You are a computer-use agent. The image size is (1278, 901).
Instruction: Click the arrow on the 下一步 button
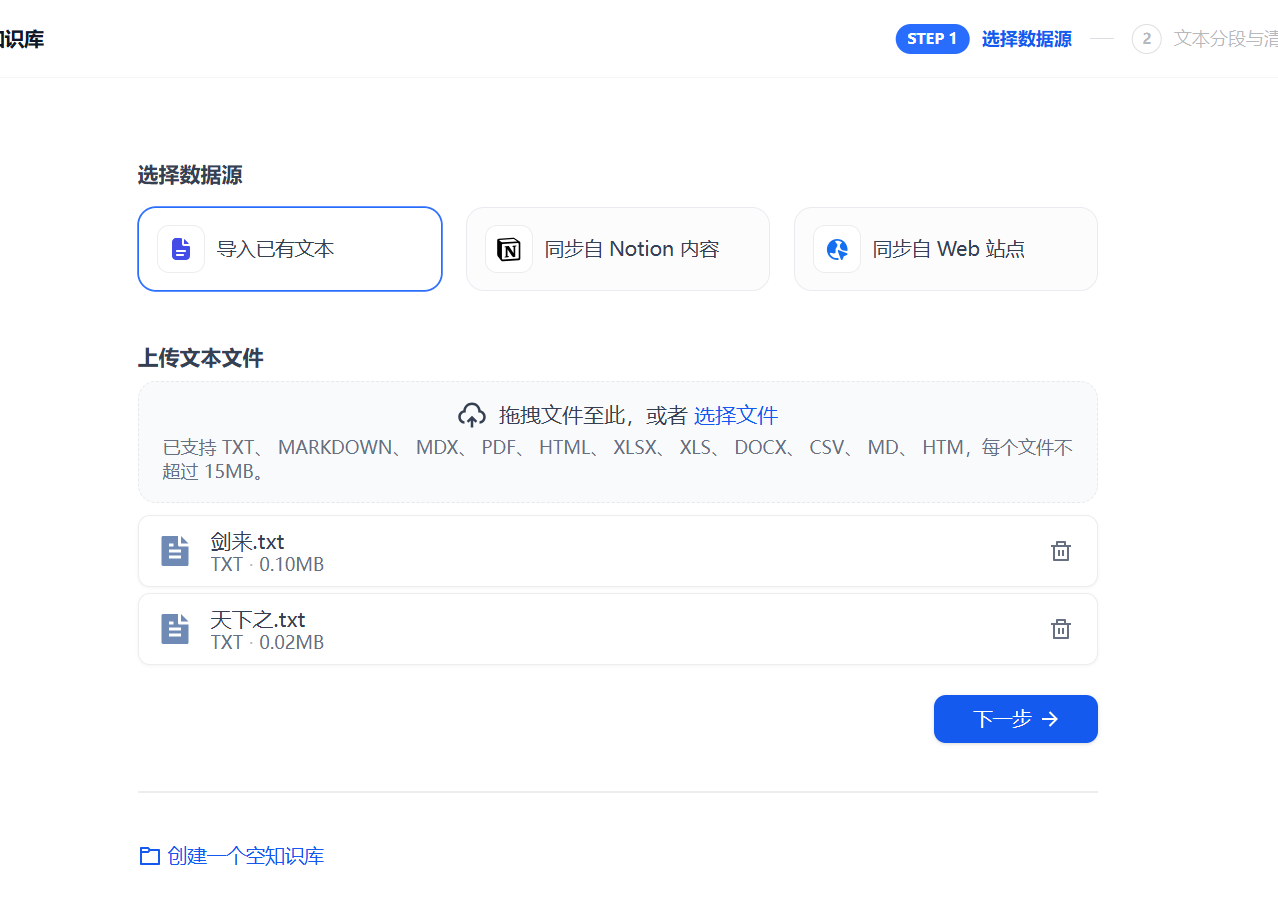point(1050,719)
